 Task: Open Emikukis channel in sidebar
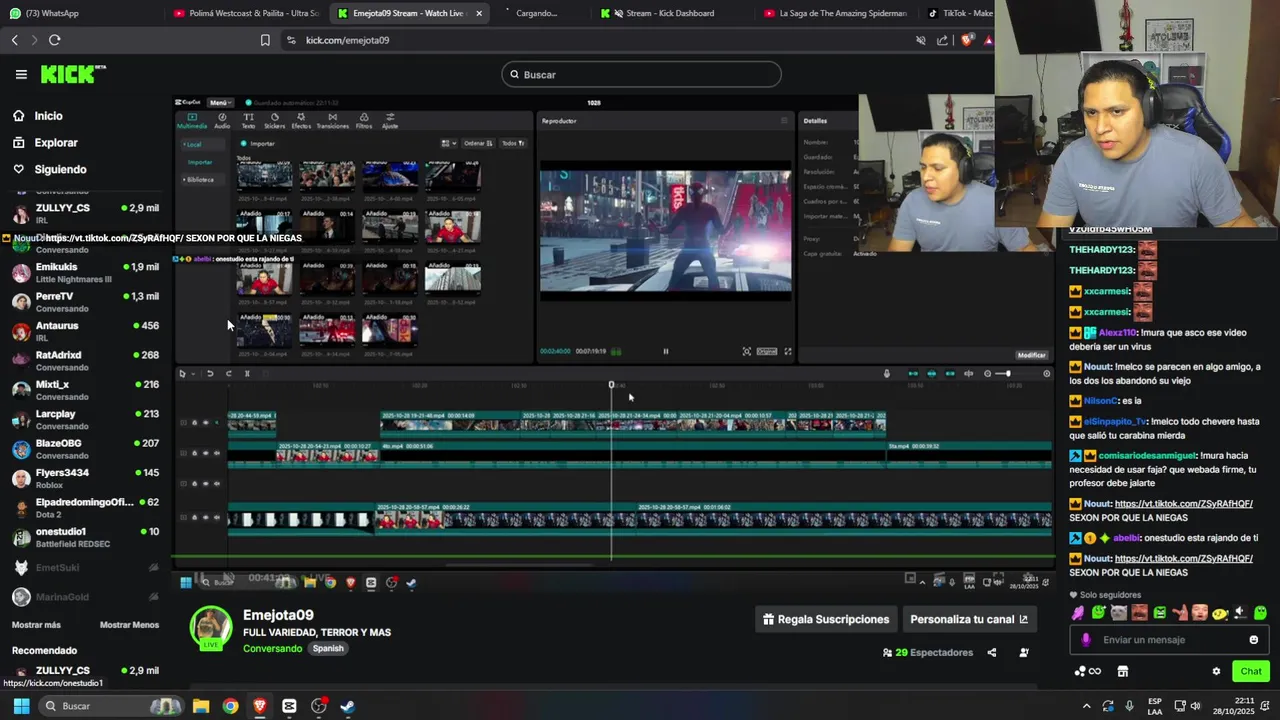(85, 273)
